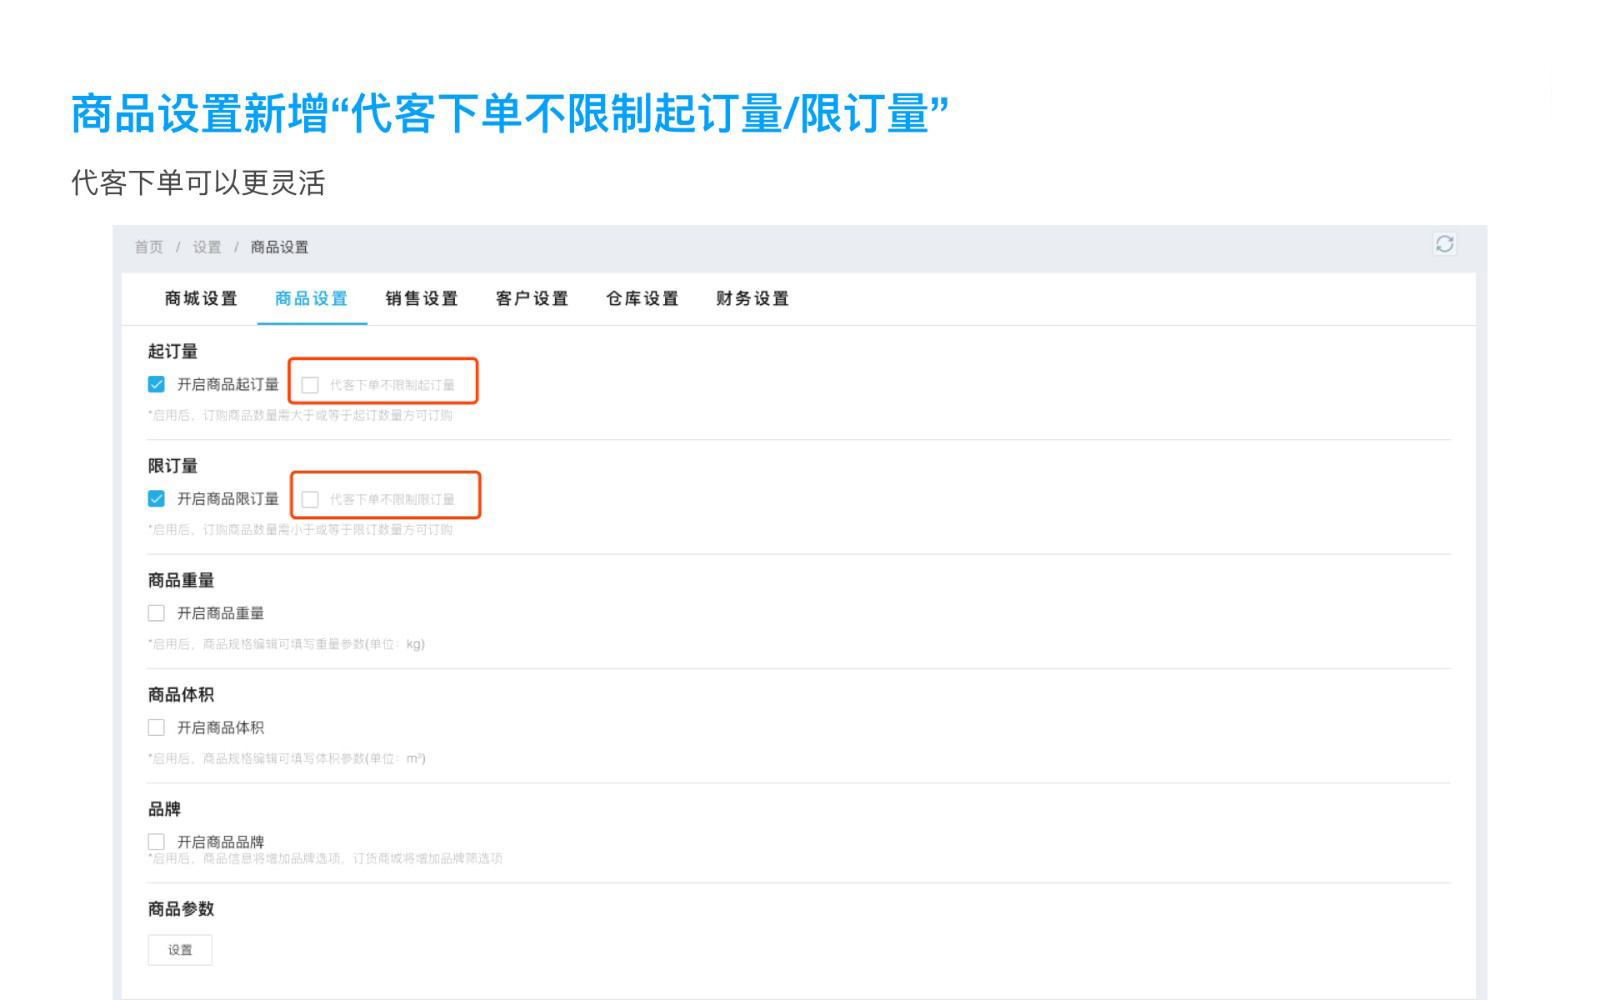Tick the 代客下单不限制限订量 checkbox
This screenshot has height=1000, width=1600.
[x=311, y=499]
